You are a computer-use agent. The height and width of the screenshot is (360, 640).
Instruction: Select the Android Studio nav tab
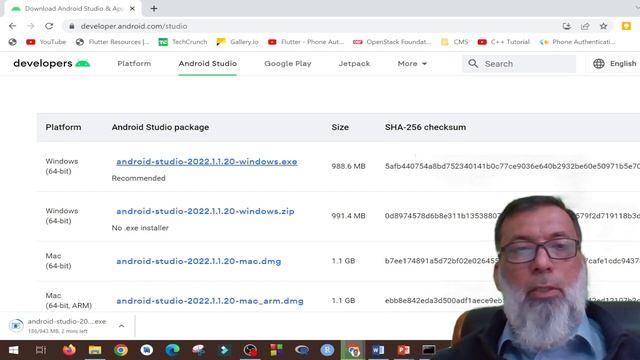pos(207,64)
